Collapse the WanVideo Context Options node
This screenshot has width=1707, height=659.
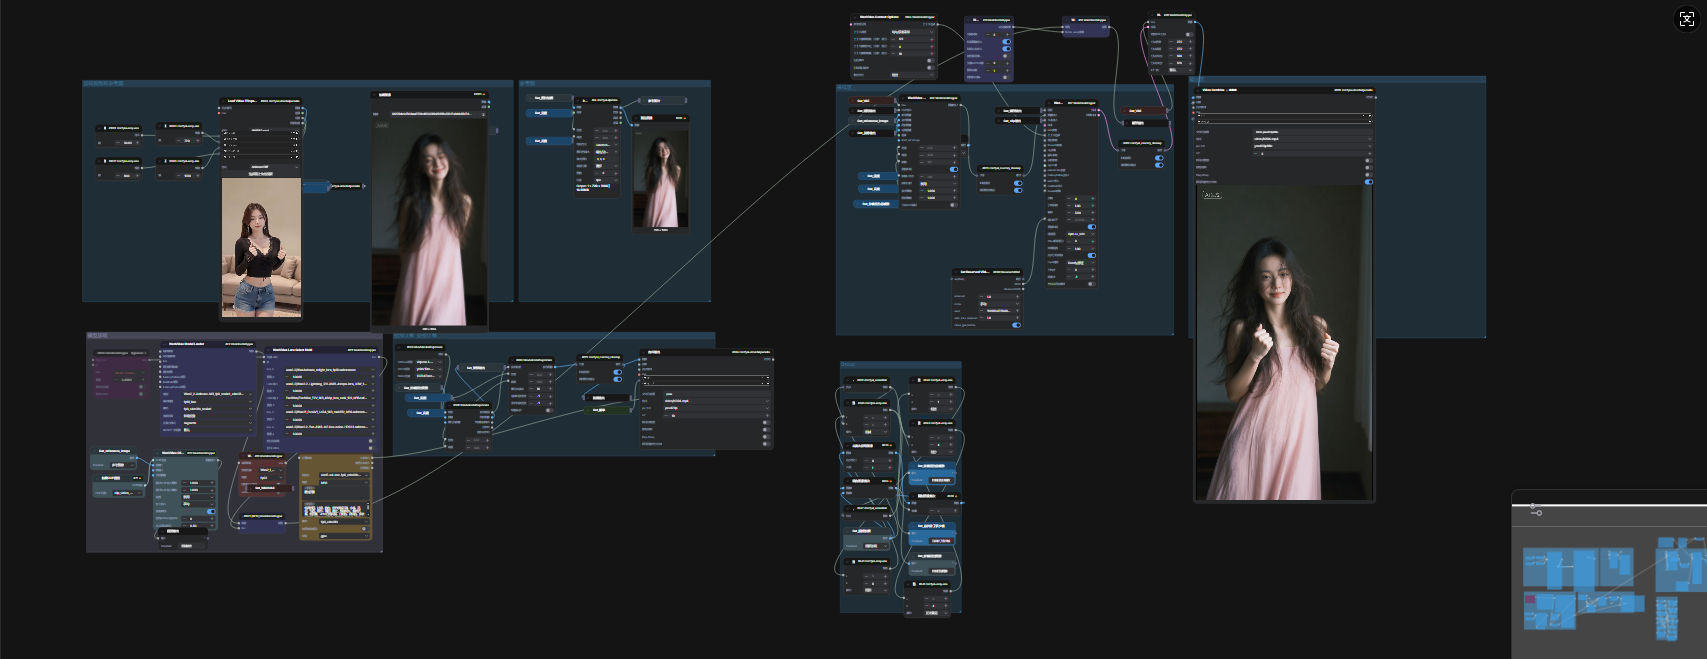point(854,17)
